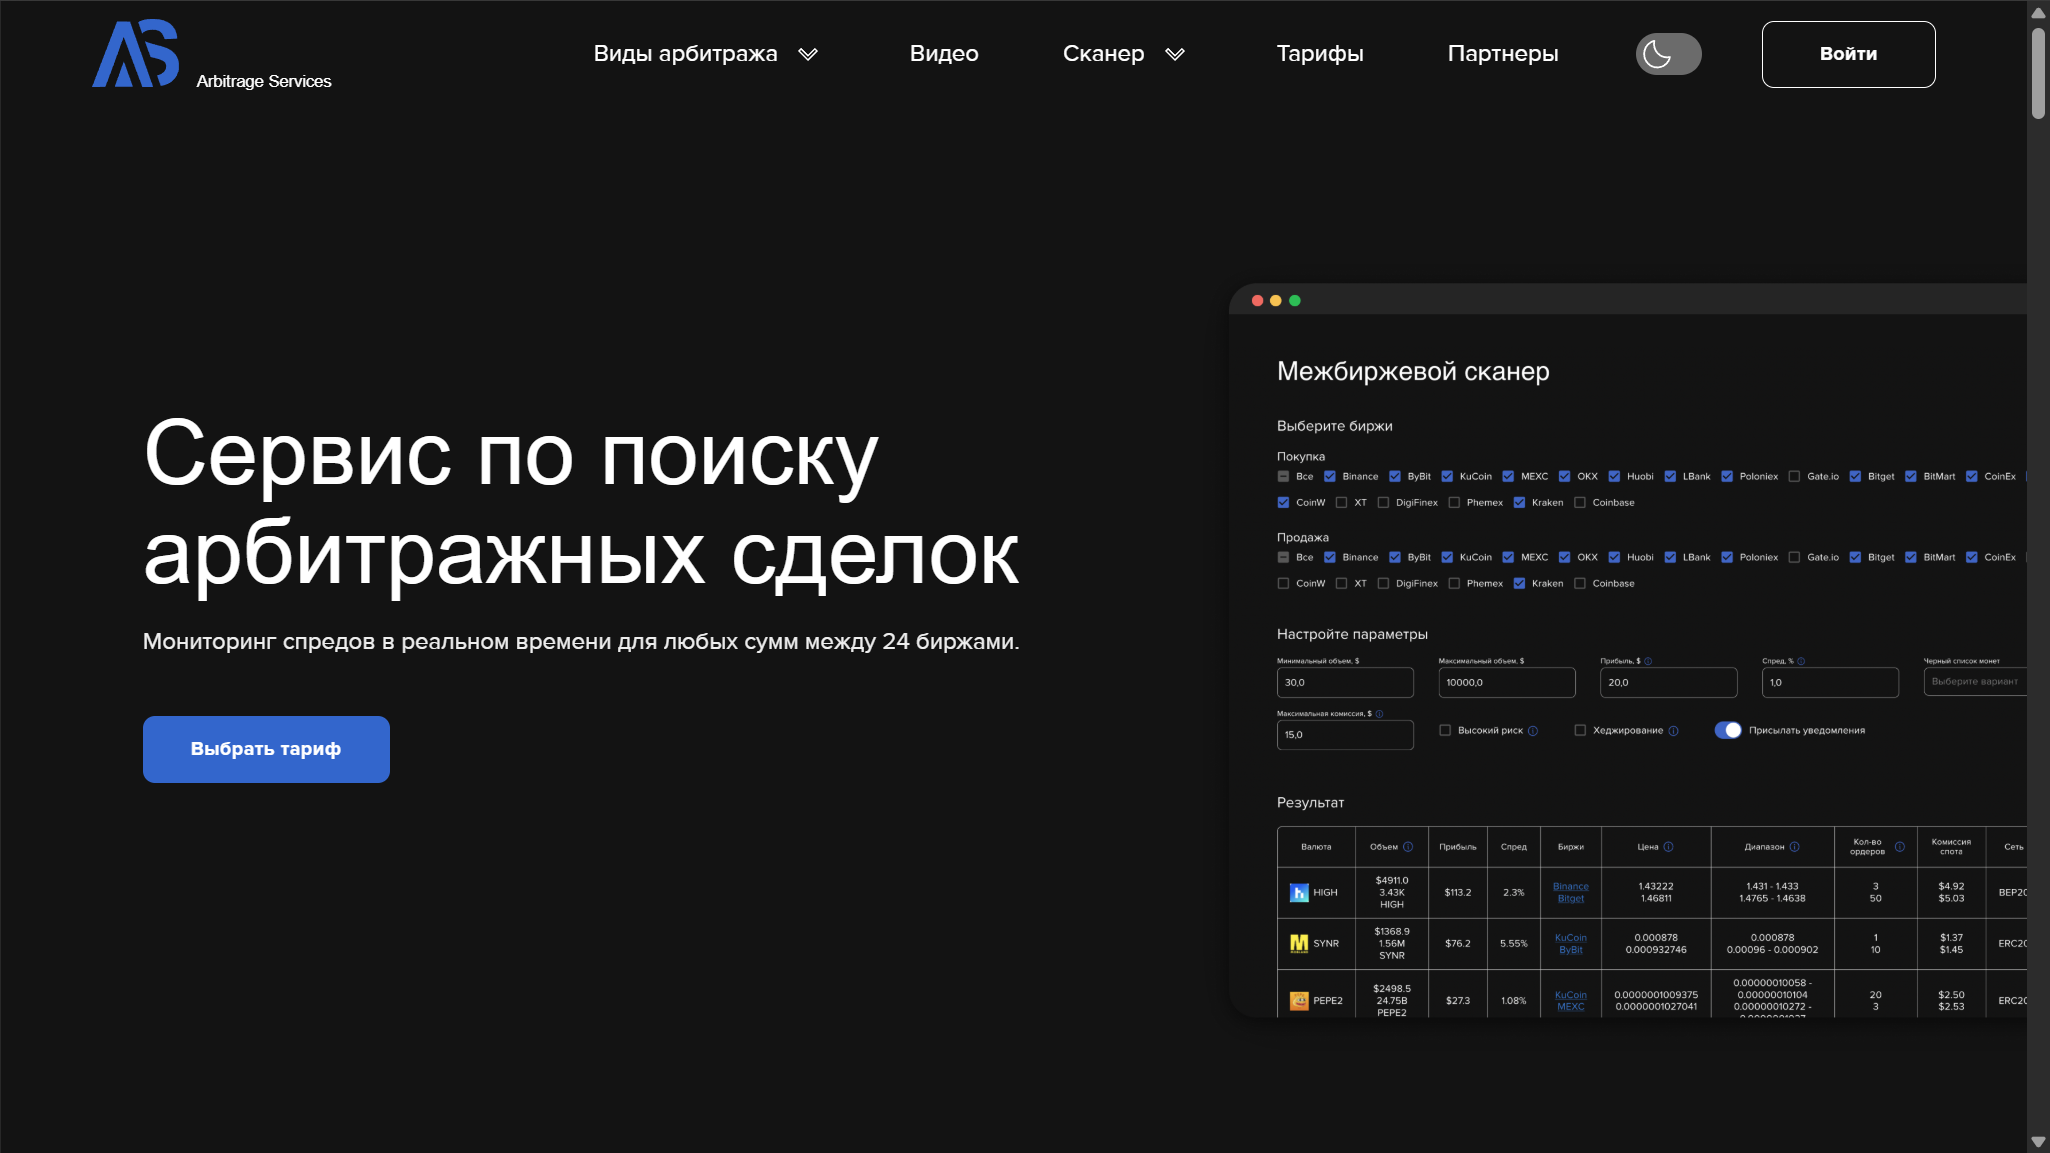Click the Войти login button
This screenshot has width=2050, height=1153.
click(1848, 54)
